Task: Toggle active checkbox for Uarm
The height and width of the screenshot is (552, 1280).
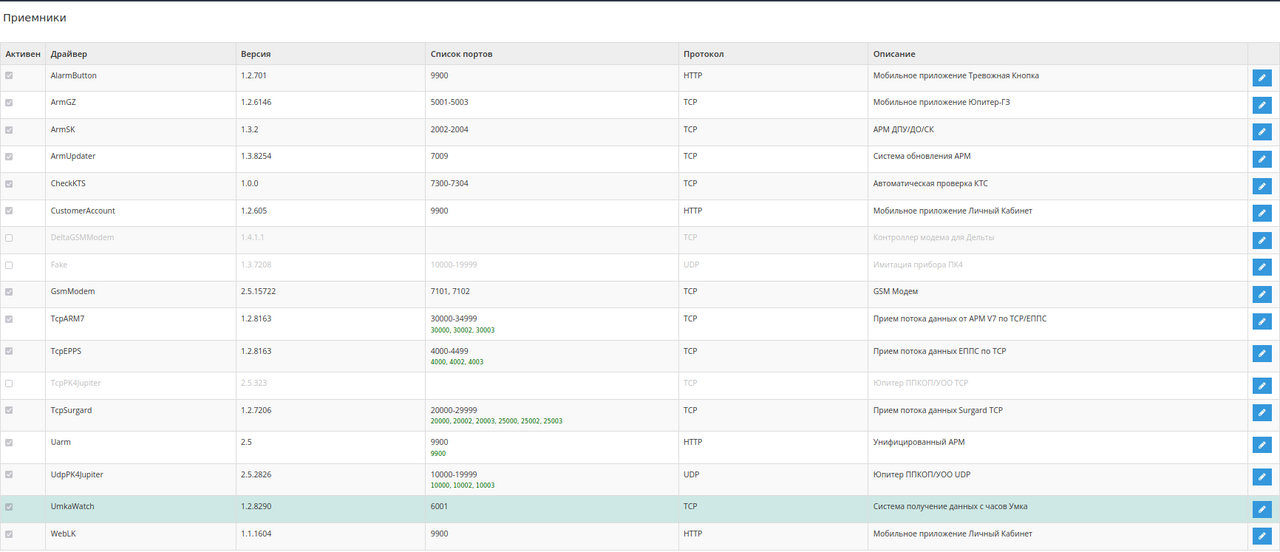Action: coord(9,442)
